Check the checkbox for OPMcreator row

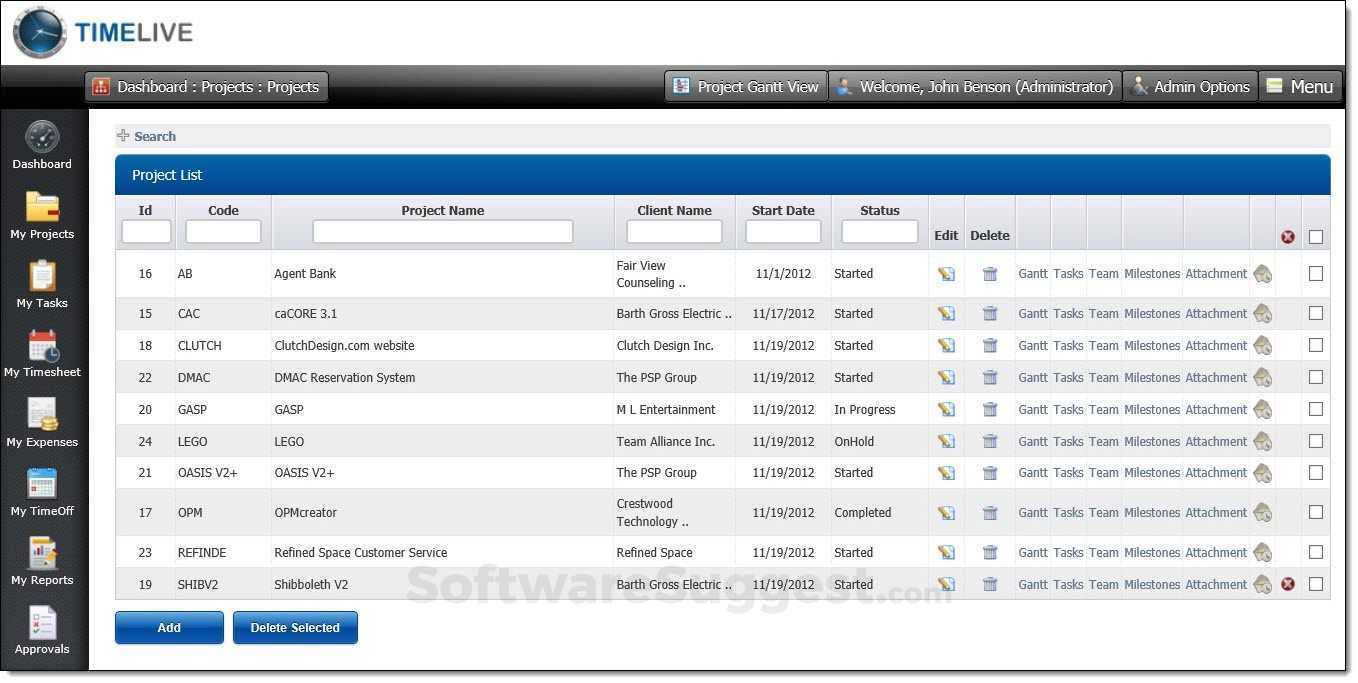[1315, 512]
